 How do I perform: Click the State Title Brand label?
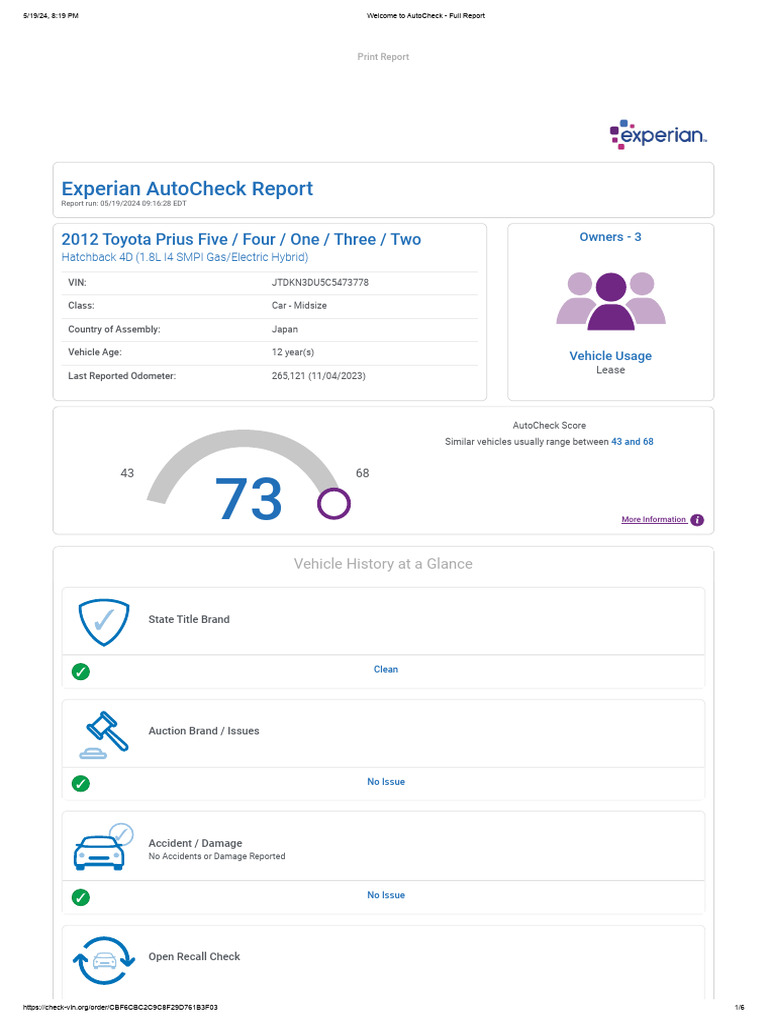[189, 620]
